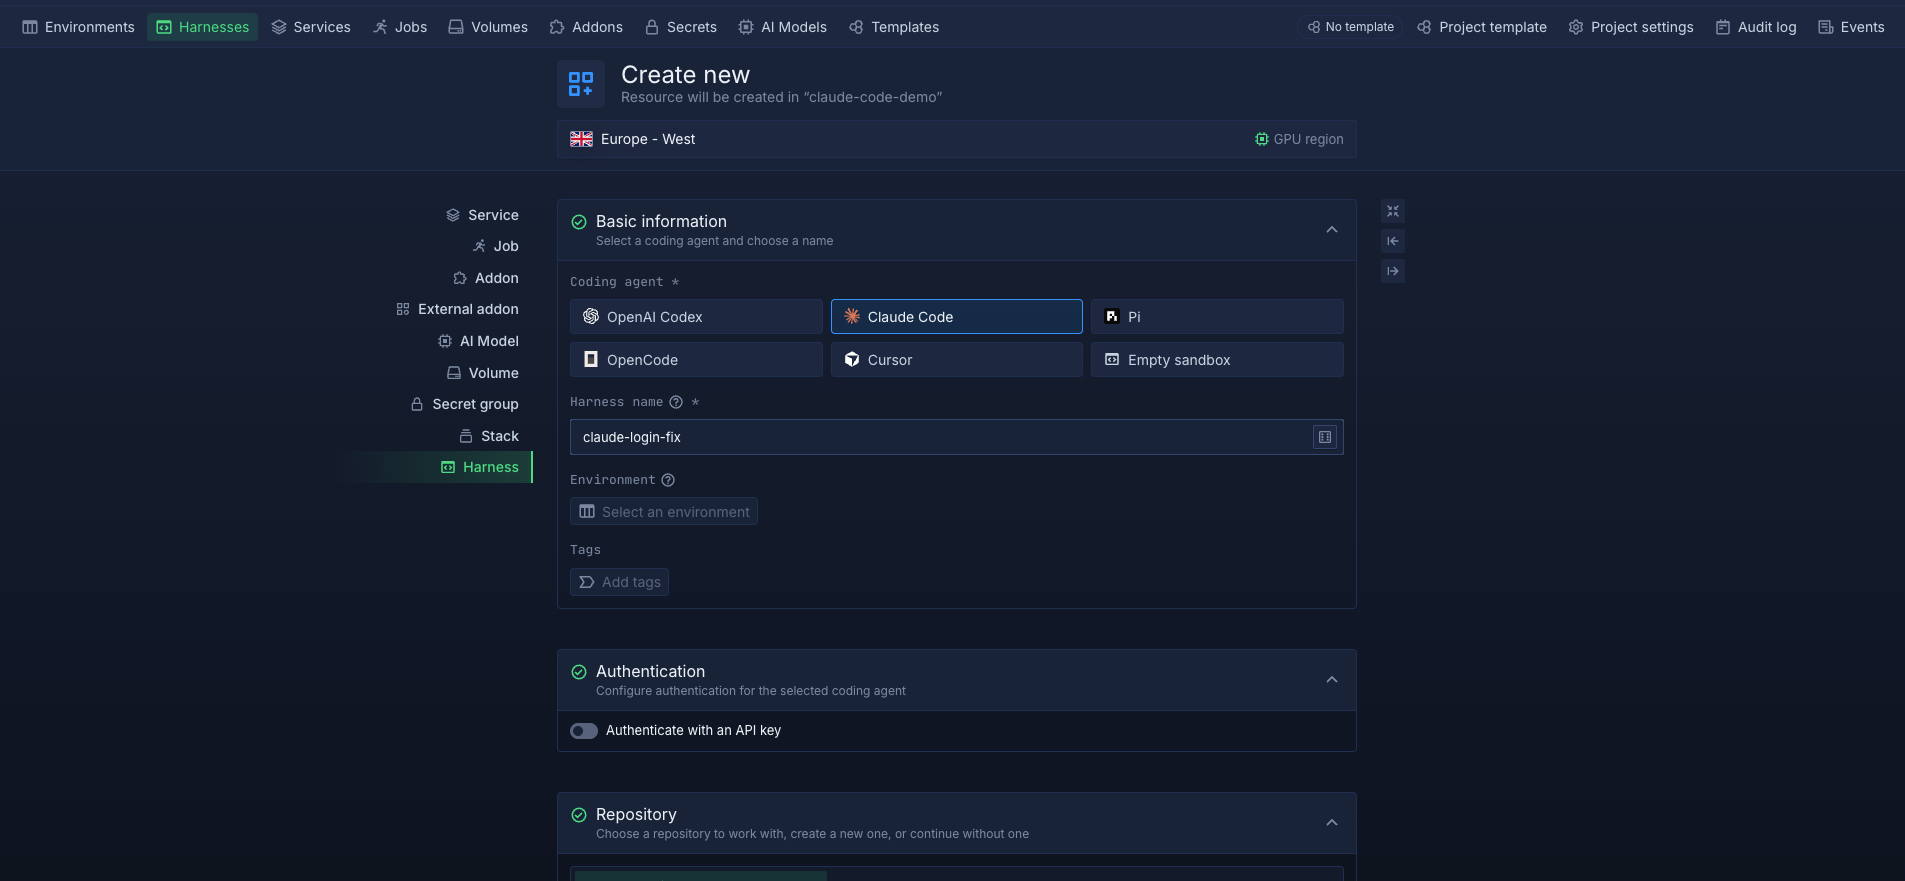The height and width of the screenshot is (881, 1905).
Task: Open the Add tags selector
Action: point(619,582)
